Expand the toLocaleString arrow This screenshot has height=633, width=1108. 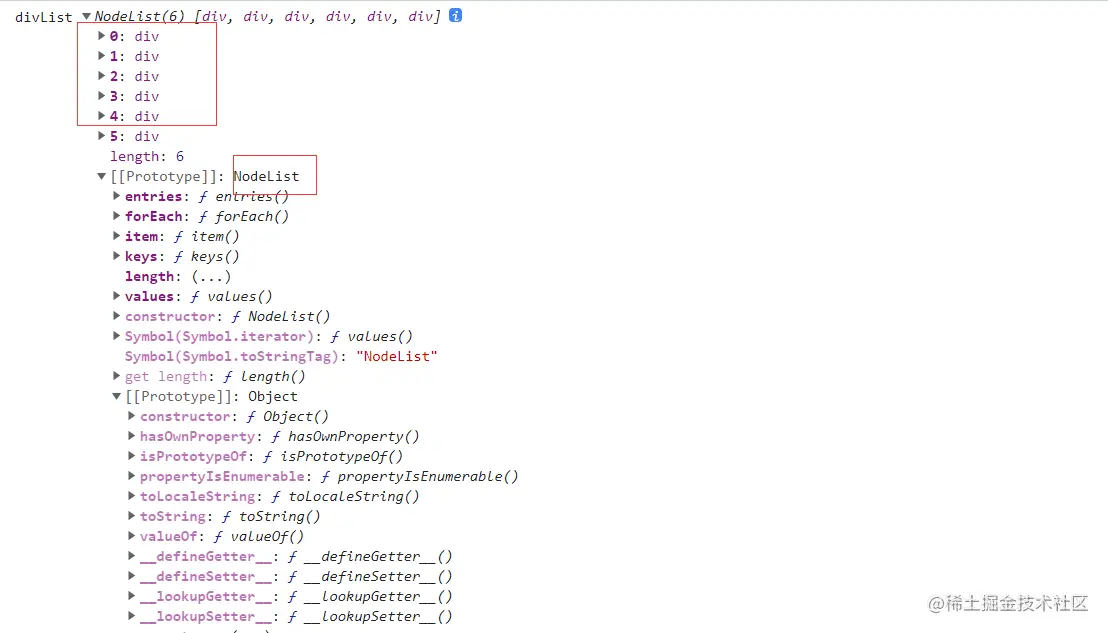(x=131, y=496)
